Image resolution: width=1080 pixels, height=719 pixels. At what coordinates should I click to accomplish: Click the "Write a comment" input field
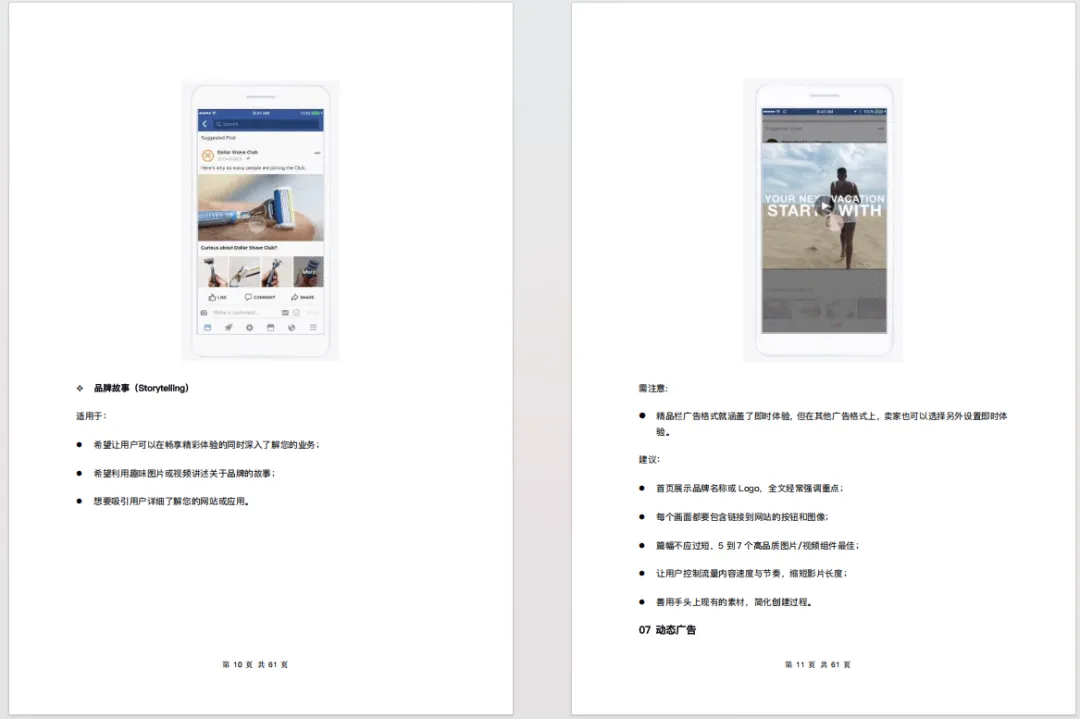(x=235, y=311)
